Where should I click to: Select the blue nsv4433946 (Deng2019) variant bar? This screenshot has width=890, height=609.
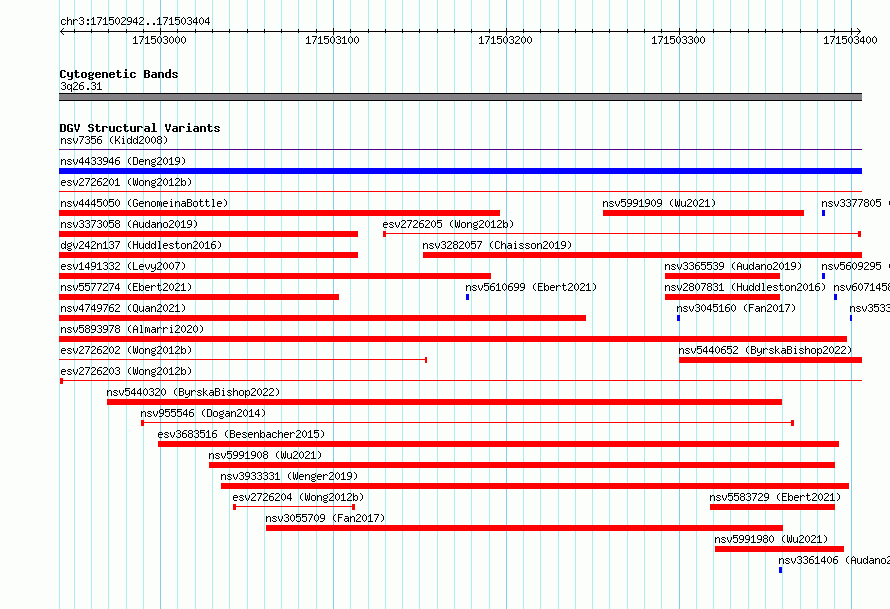(x=460, y=171)
